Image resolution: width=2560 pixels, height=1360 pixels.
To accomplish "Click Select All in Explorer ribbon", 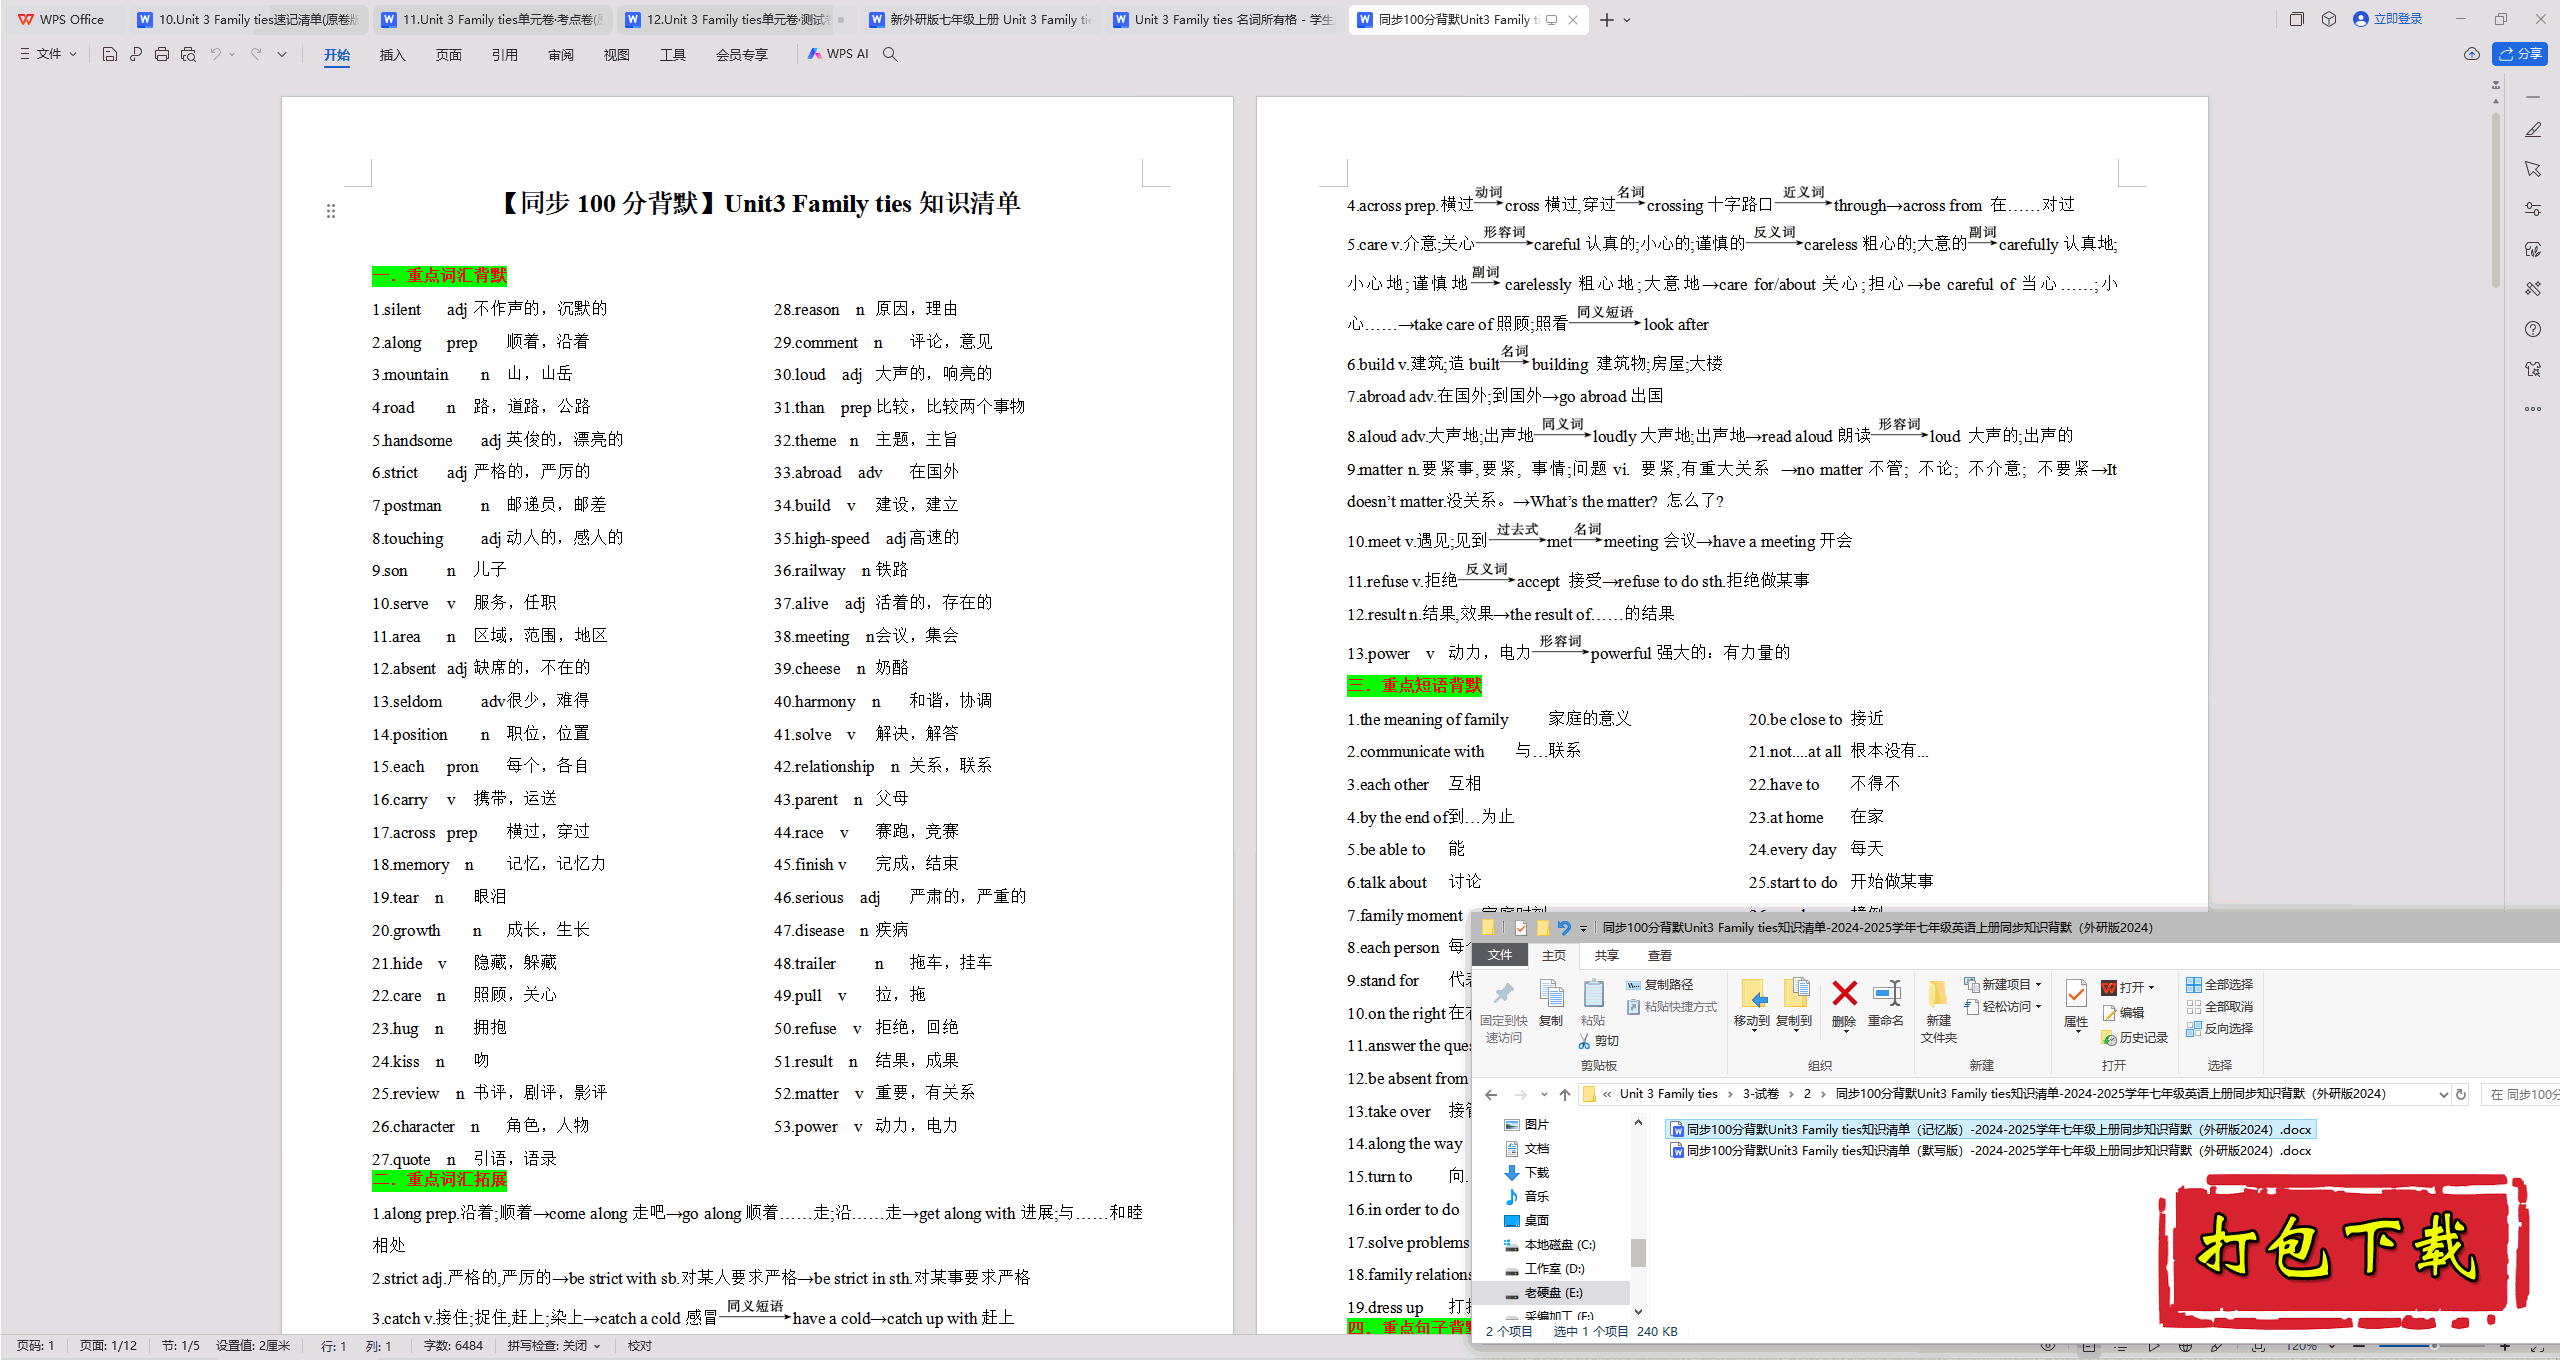I will pyautogui.click(x=2219, y=984).
